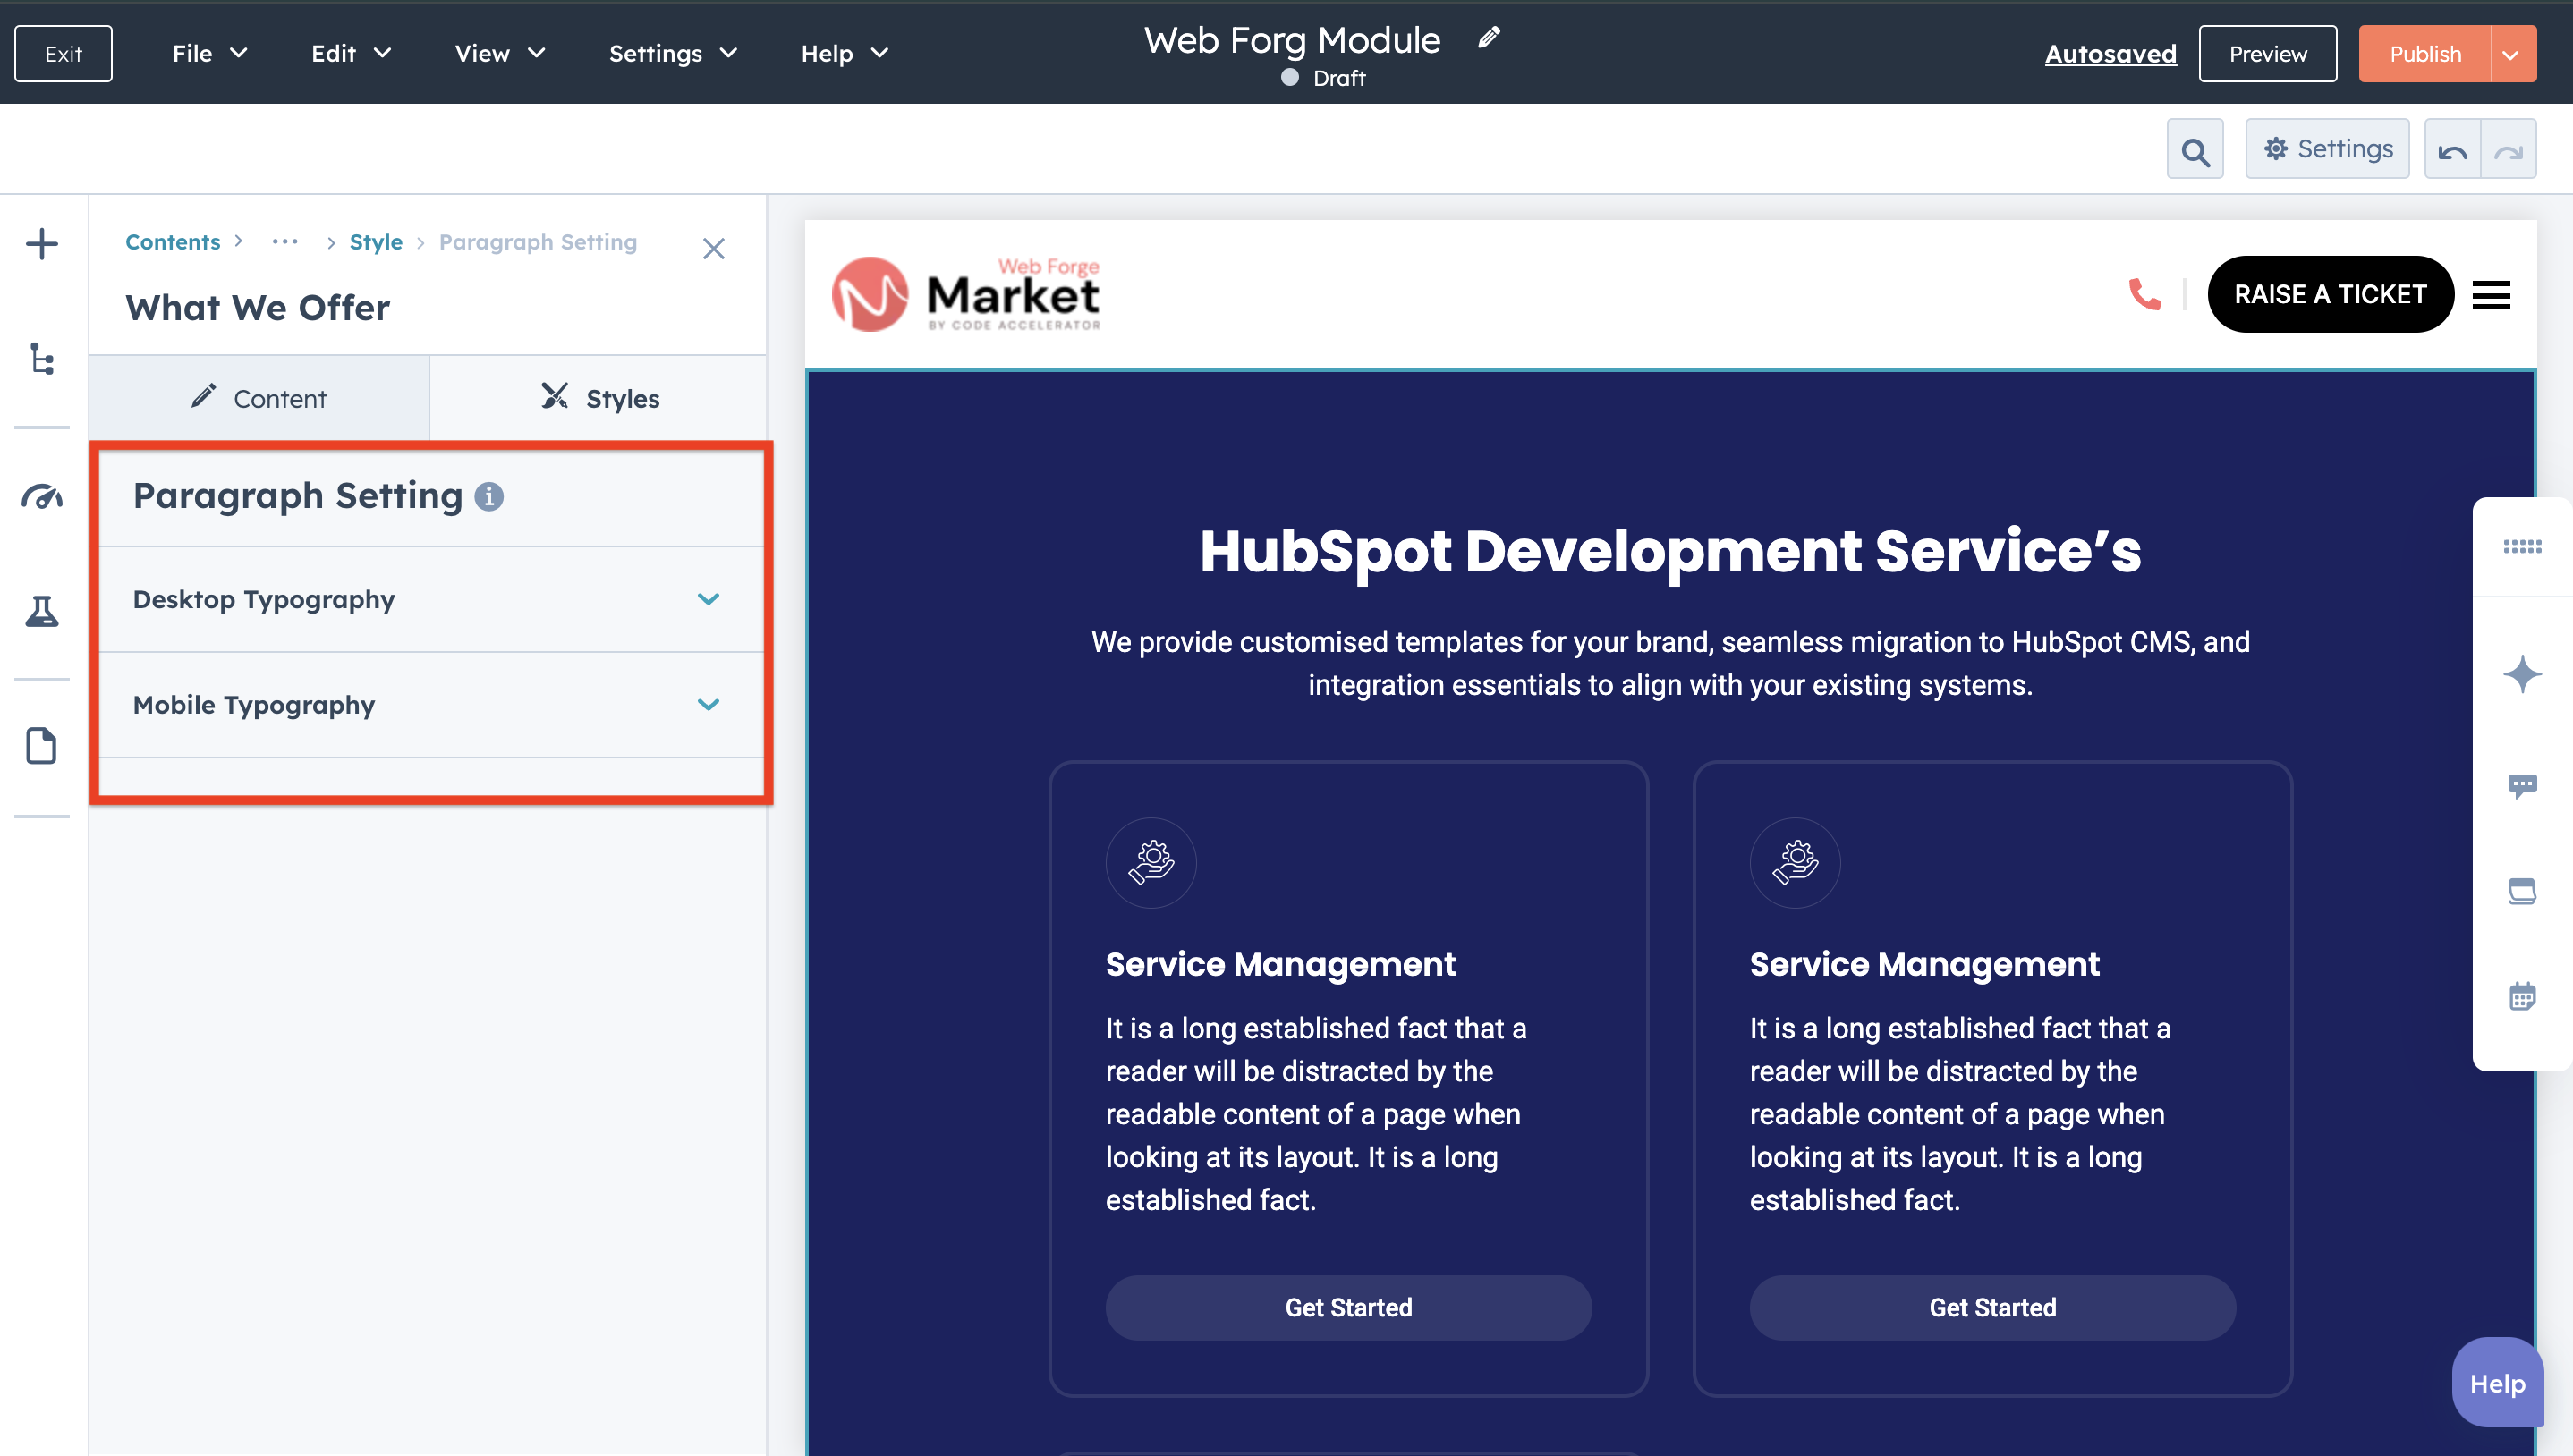Screen dimensions: 2573x1456
Task: Open the File menu
Action: point(208,54)
